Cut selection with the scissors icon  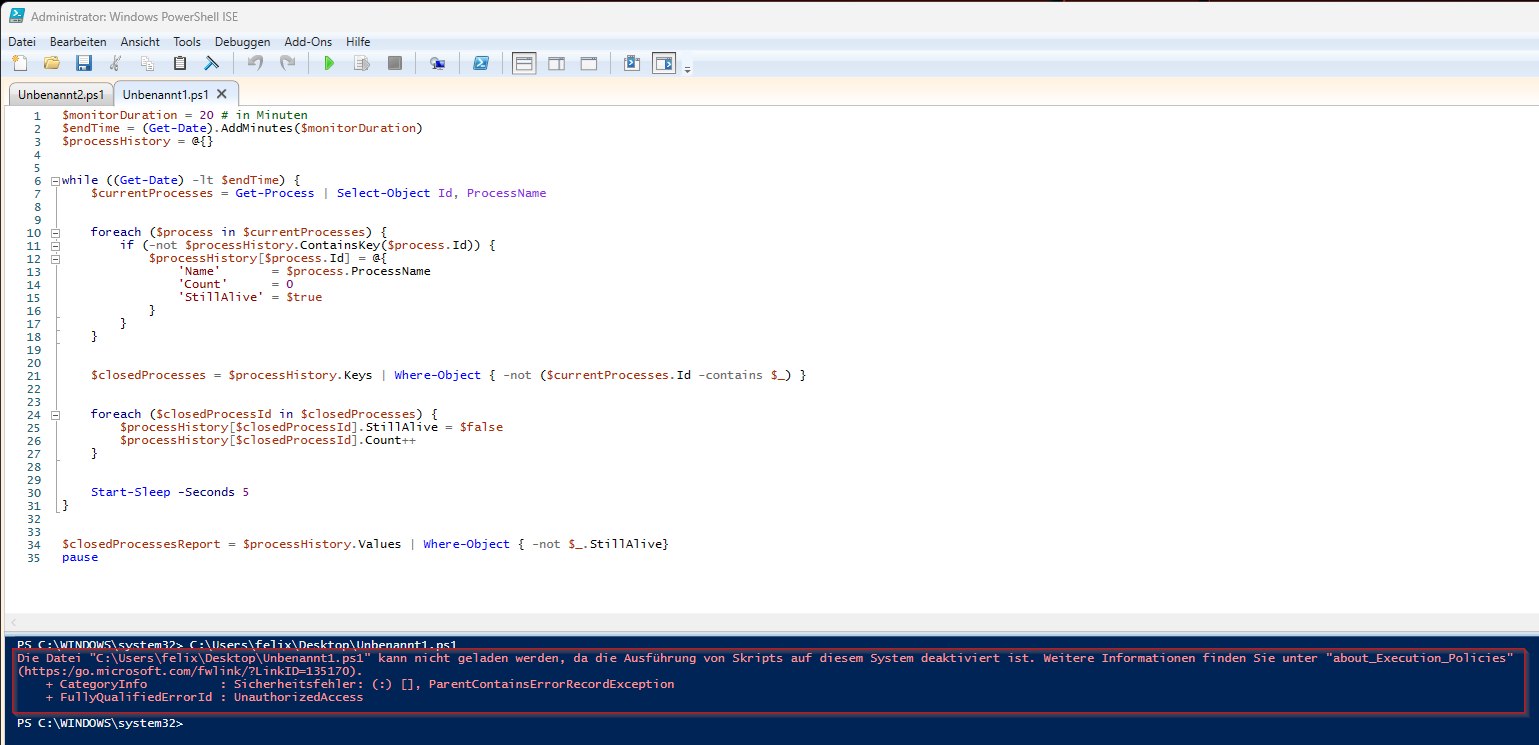(x=116, y=64)
